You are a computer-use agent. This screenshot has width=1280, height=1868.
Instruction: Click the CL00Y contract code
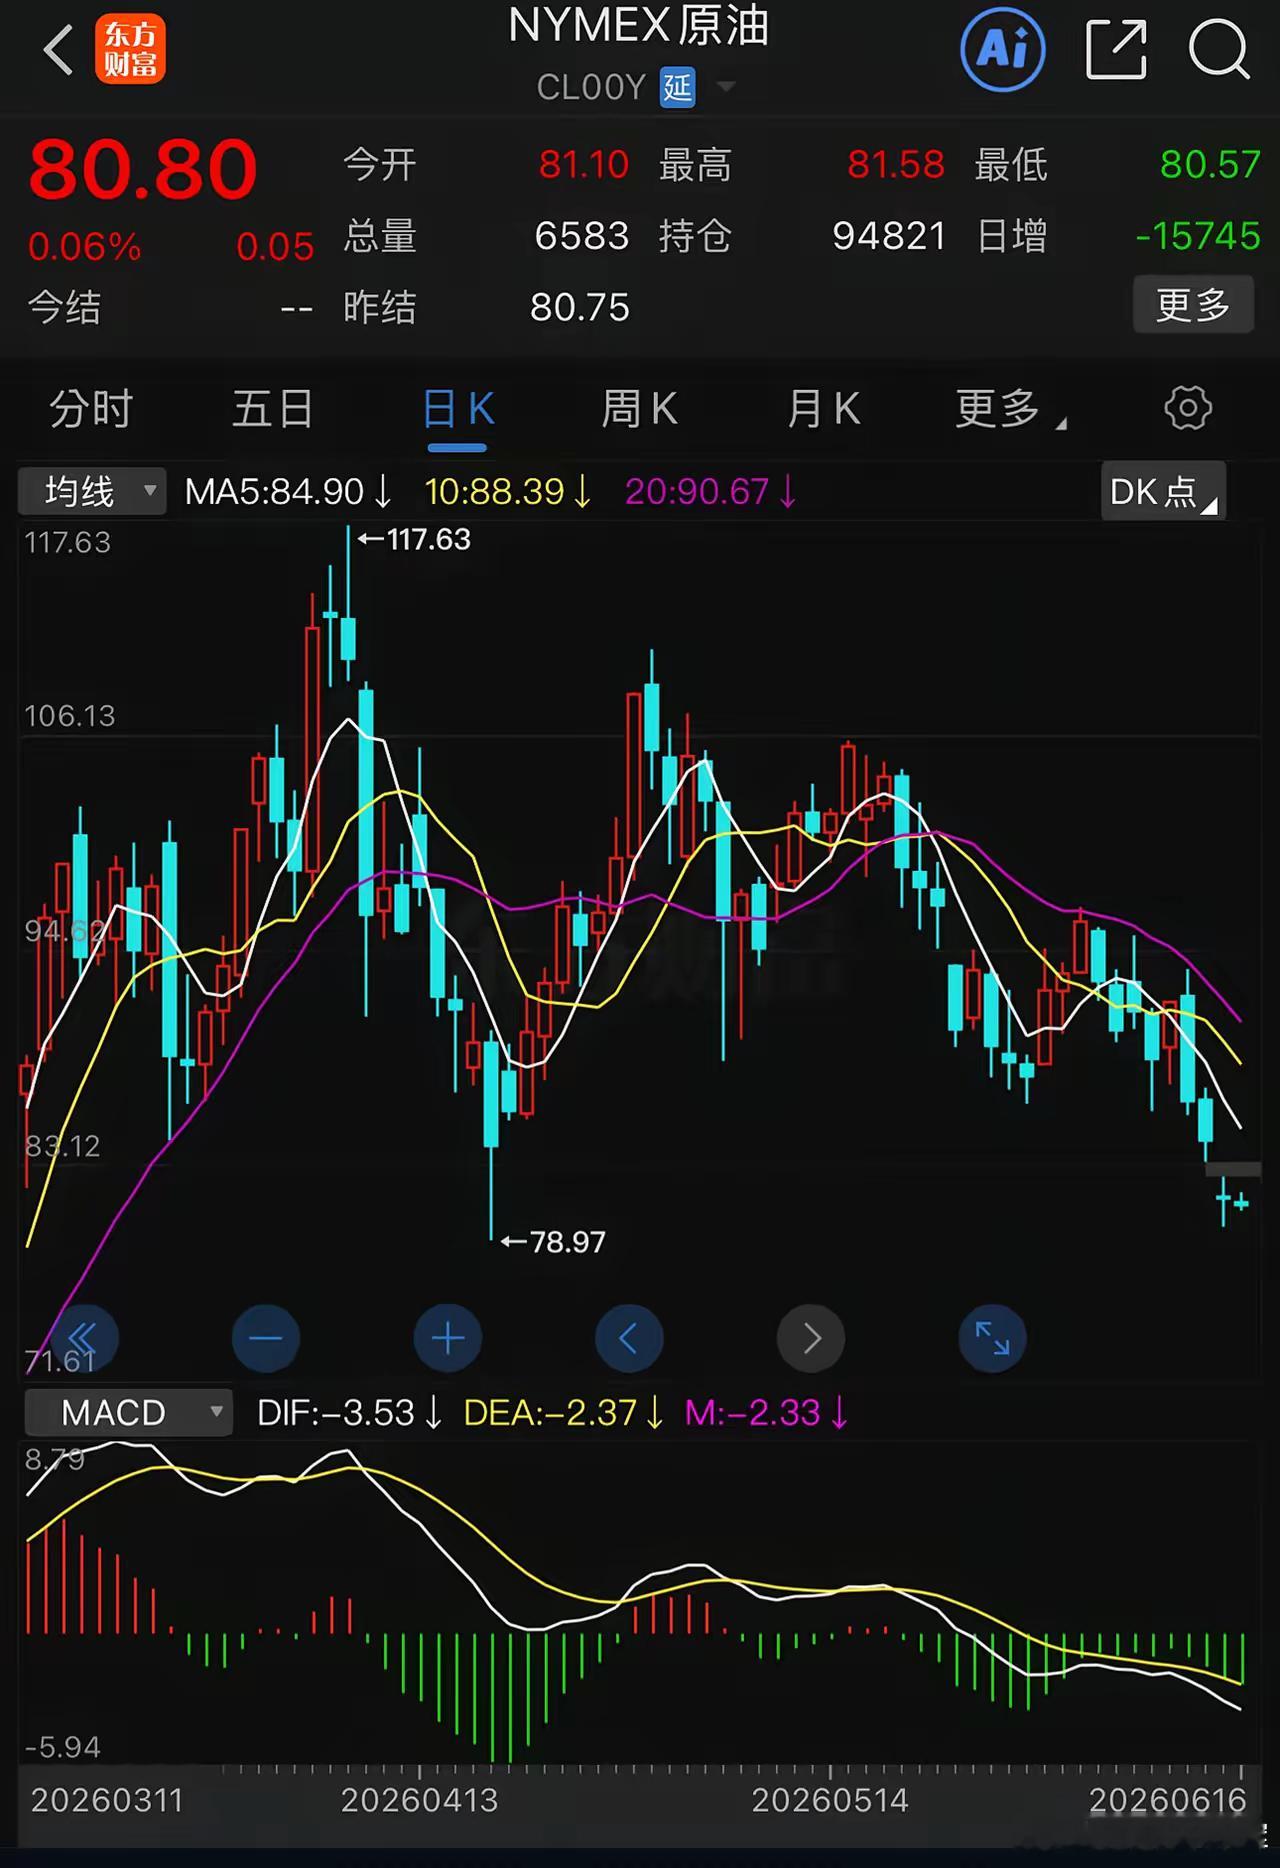coord(591,88)
